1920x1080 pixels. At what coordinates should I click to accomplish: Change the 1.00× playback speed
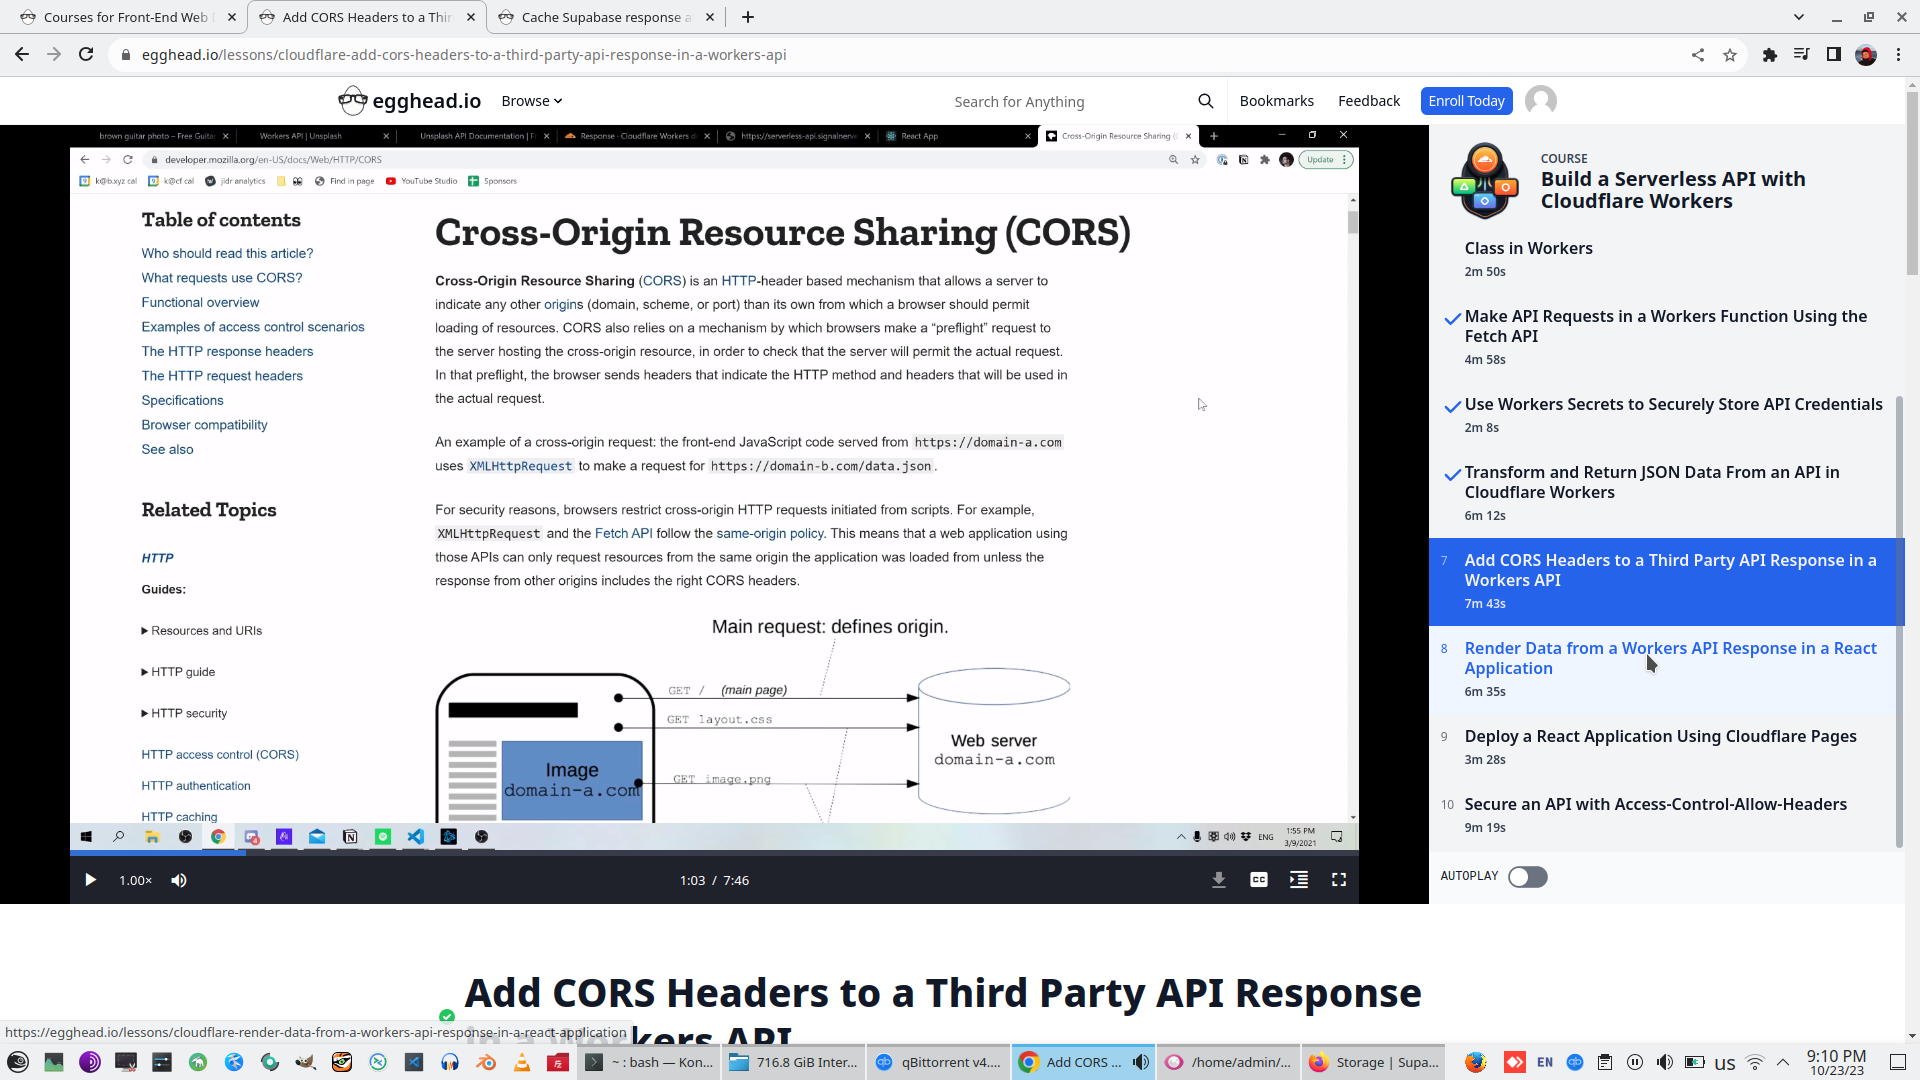point(135,880)
